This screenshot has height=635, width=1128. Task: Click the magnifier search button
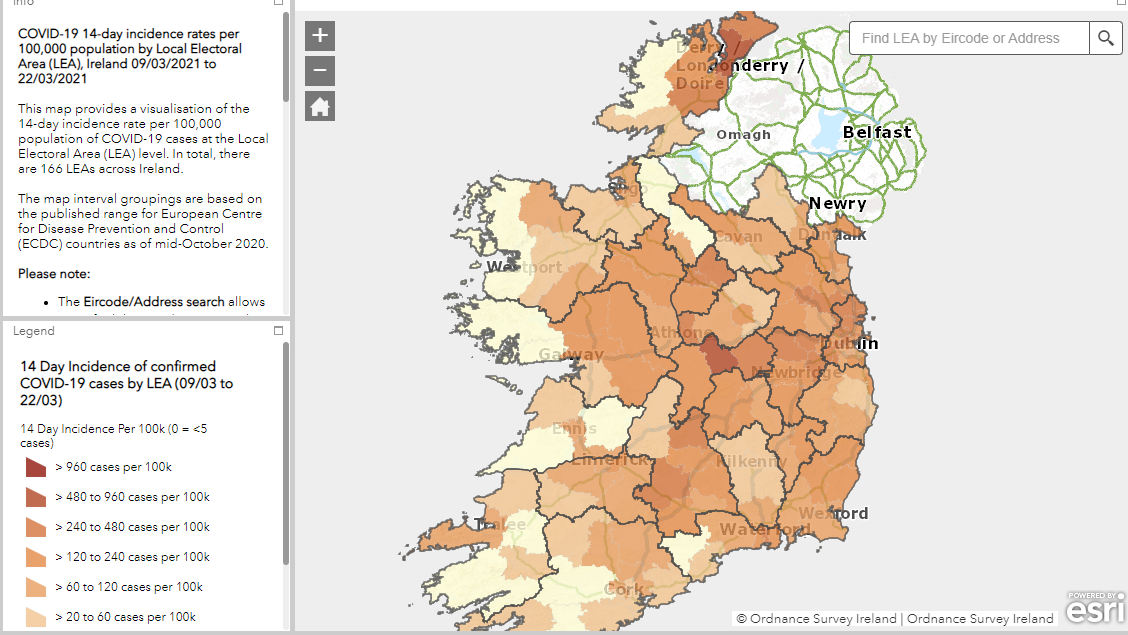(1105, 38)
